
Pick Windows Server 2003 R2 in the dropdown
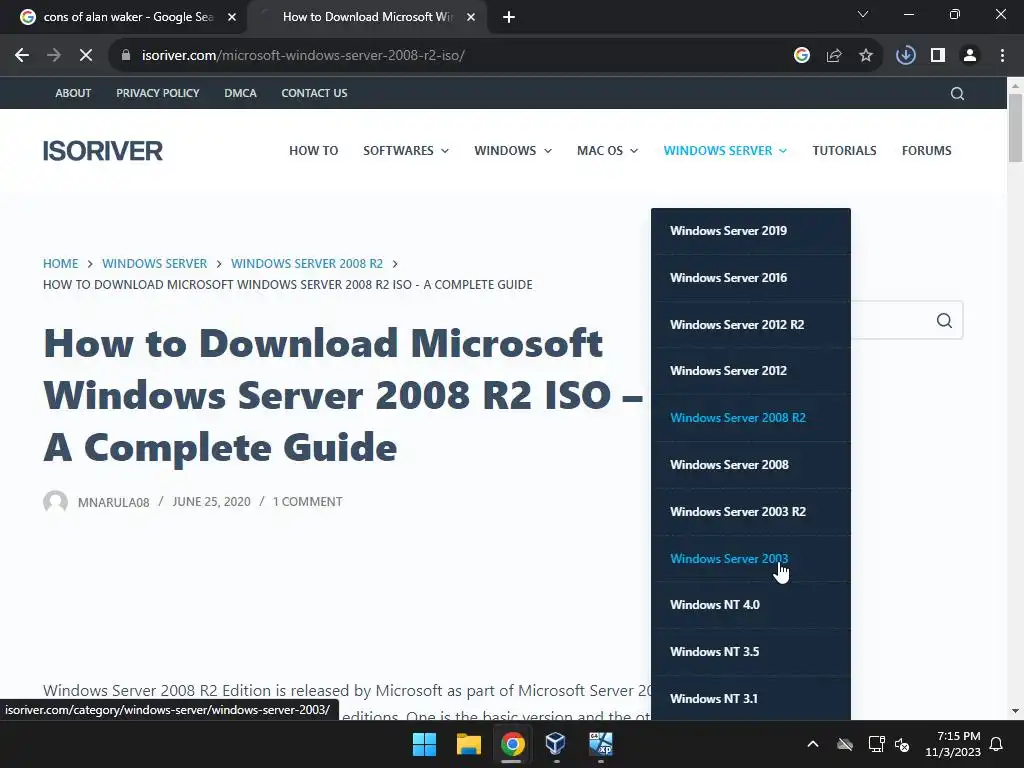click(x=751, y=512)
